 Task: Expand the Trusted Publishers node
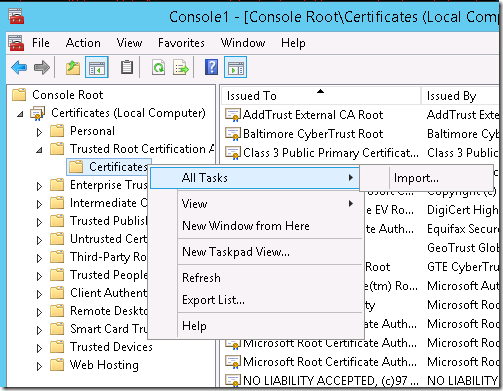click(x=39, y=222)
